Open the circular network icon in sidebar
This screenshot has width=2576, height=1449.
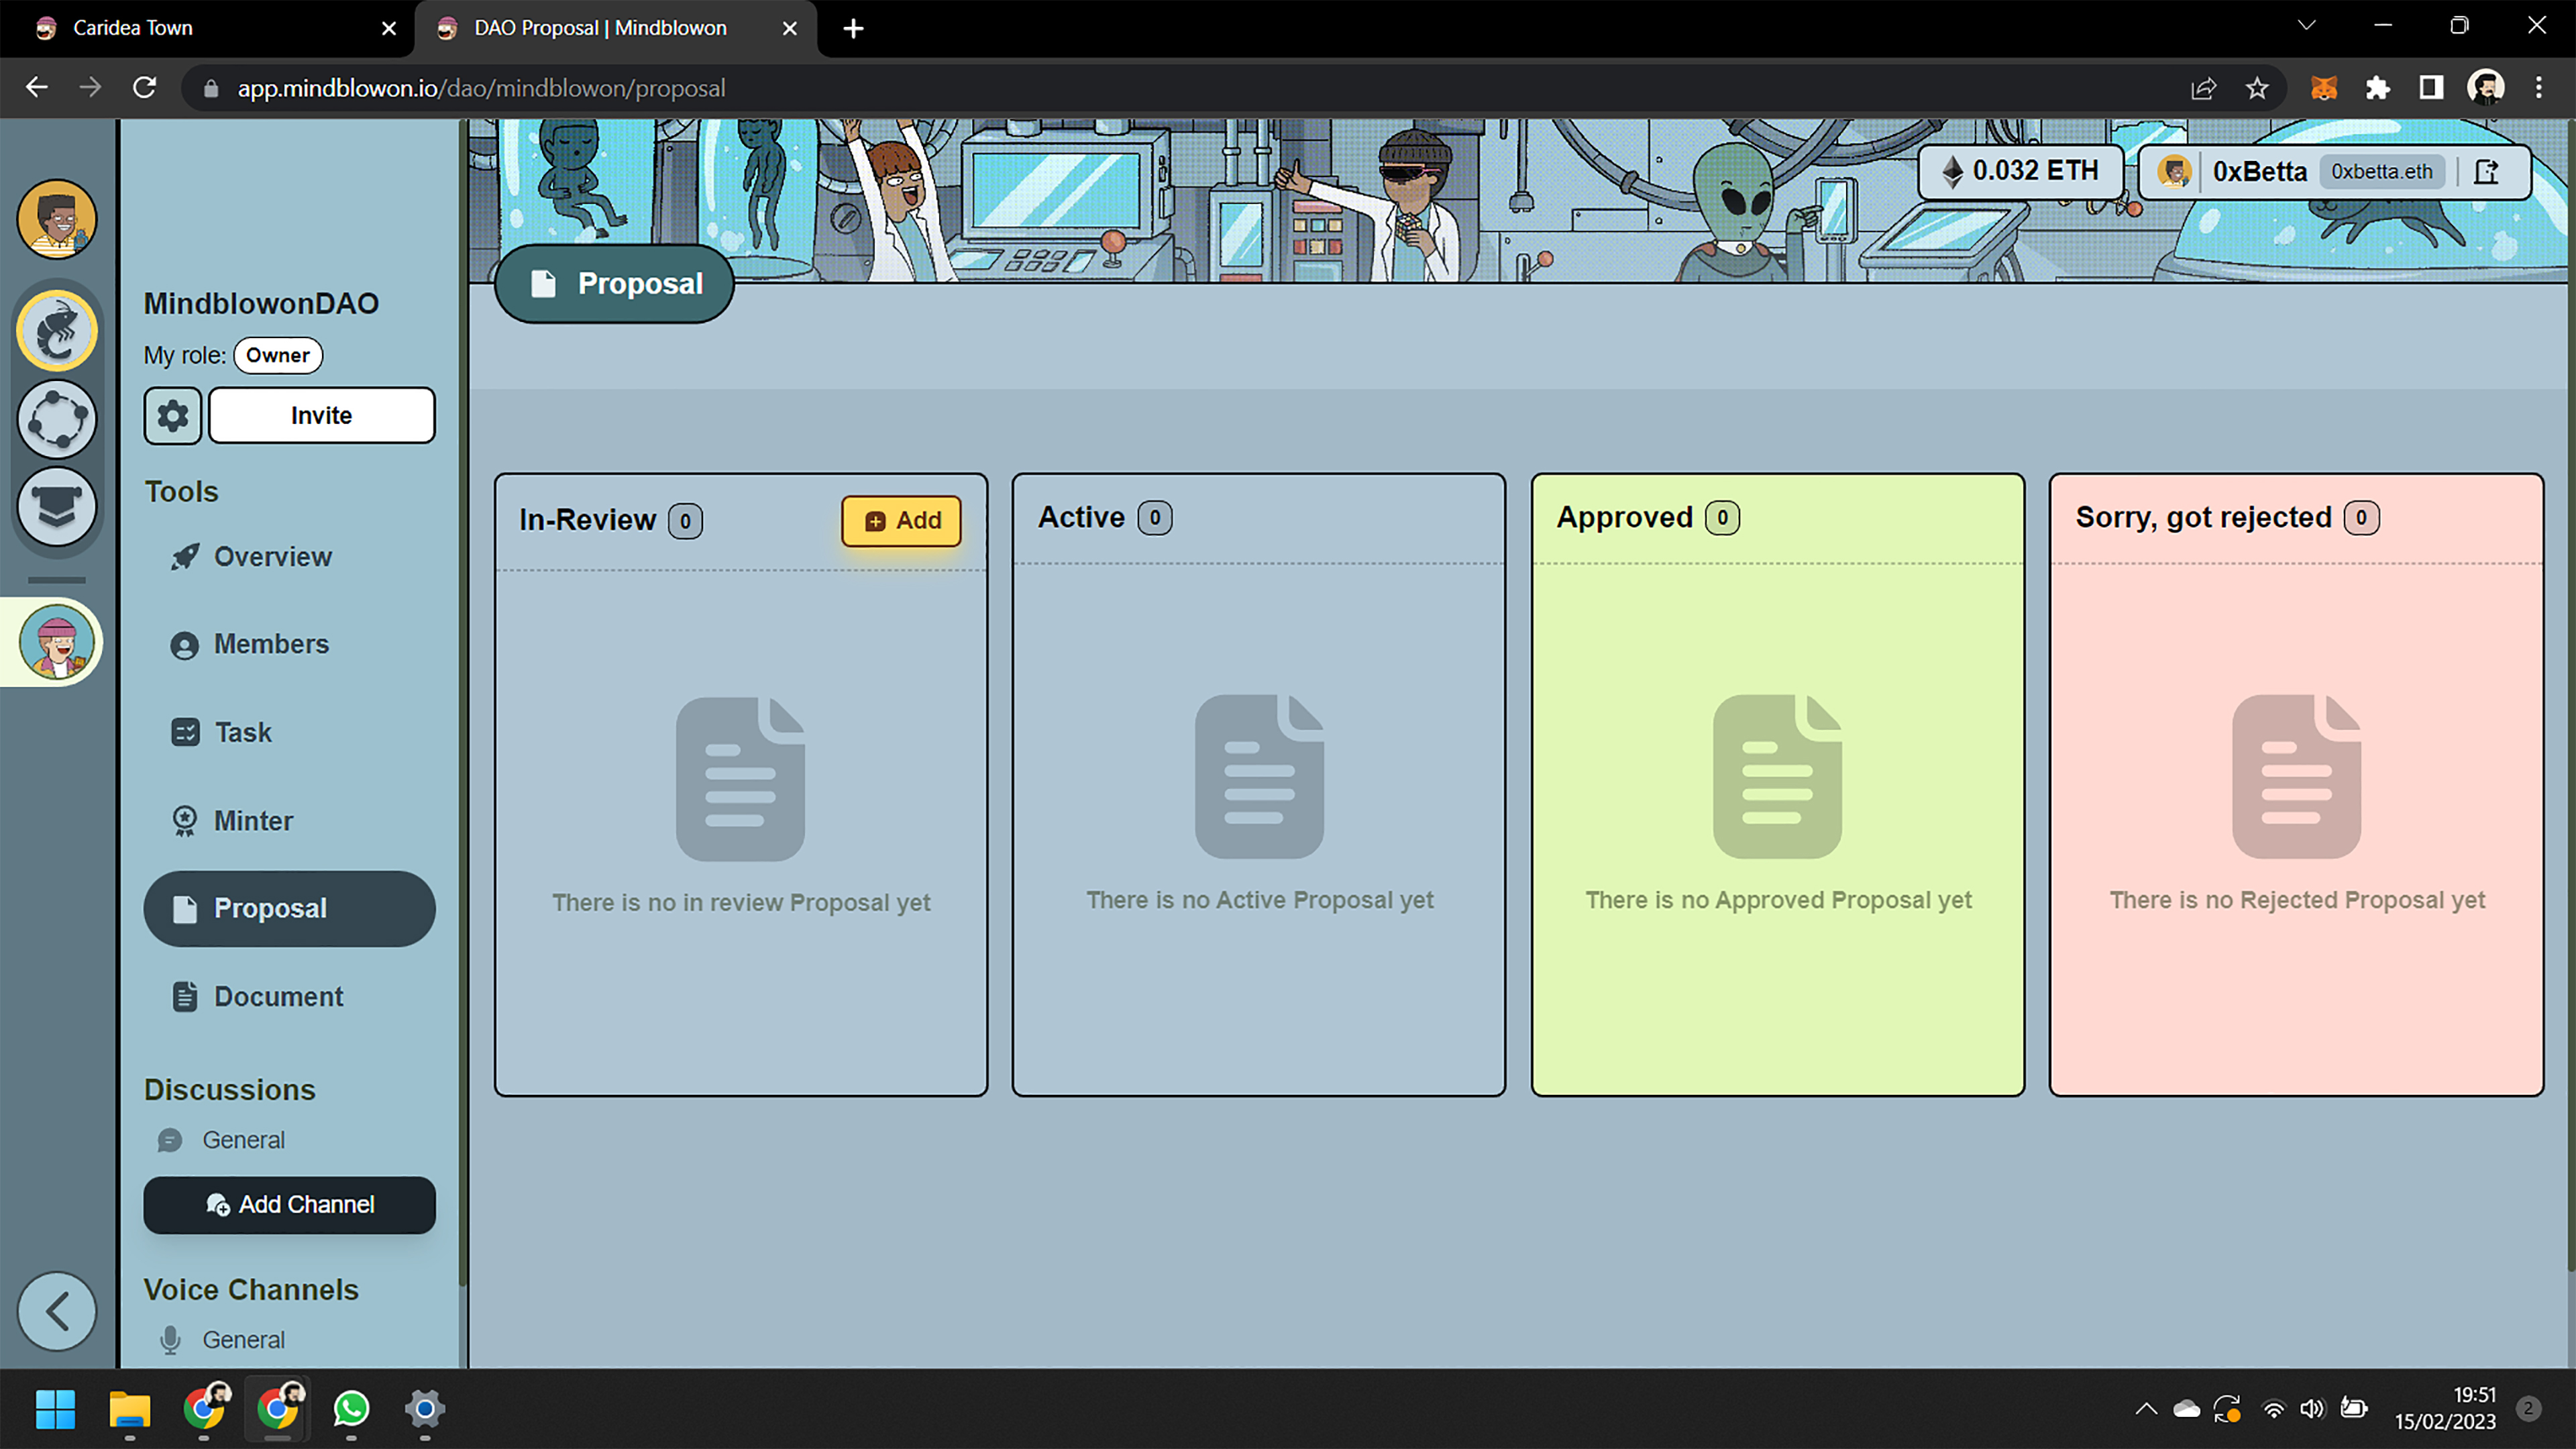coord(57,419)
